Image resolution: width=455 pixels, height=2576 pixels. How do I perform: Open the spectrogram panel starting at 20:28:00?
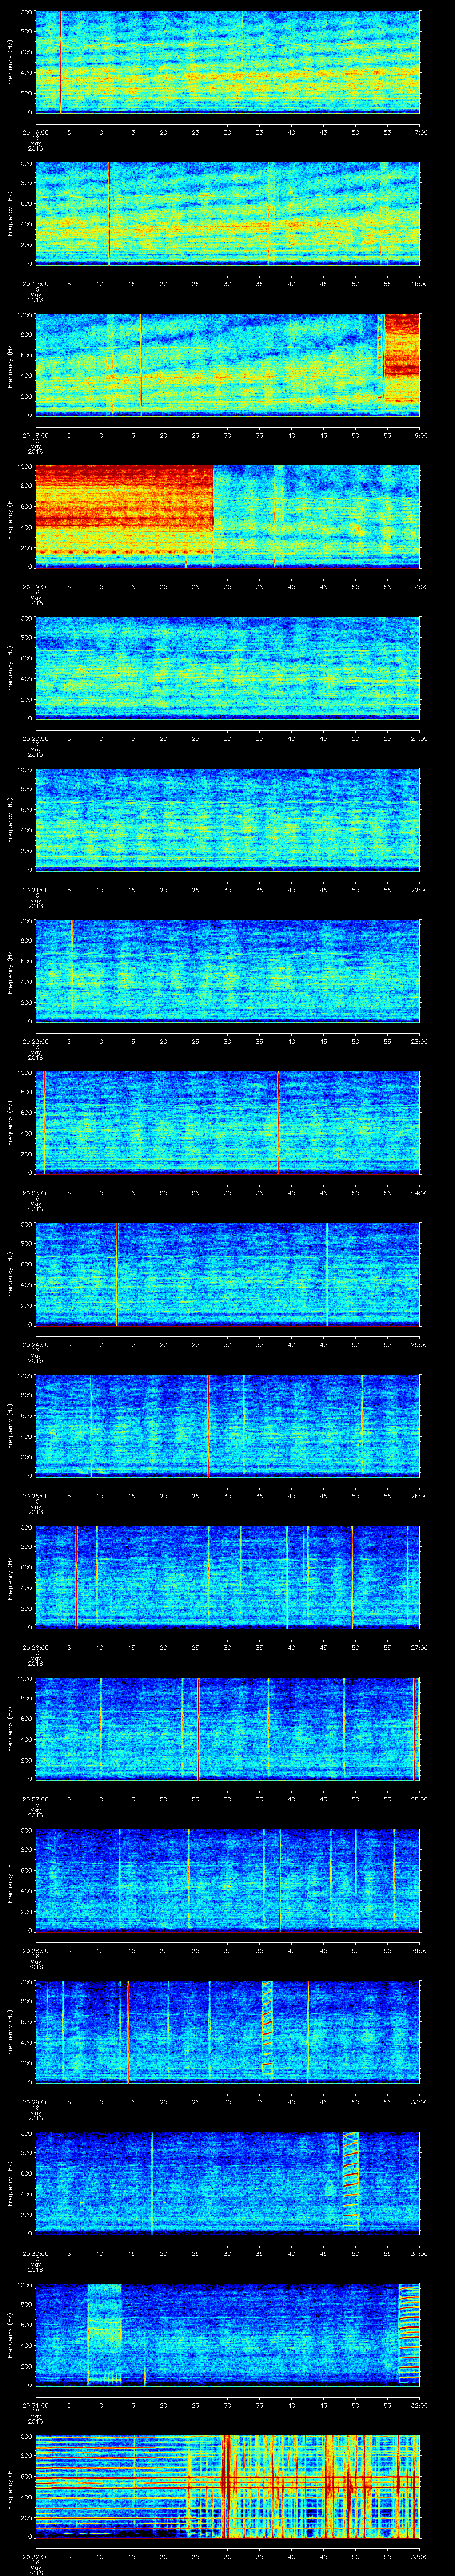click(227, 1880)
